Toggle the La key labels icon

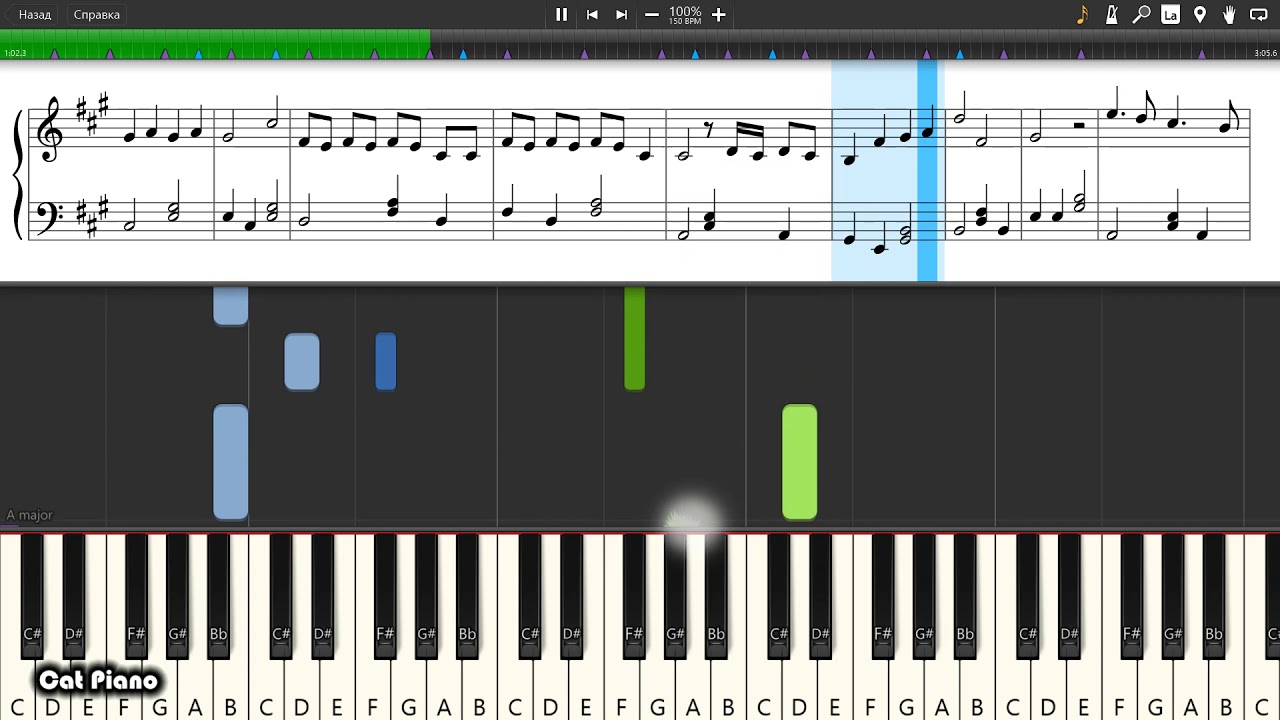pos(1170,15)
